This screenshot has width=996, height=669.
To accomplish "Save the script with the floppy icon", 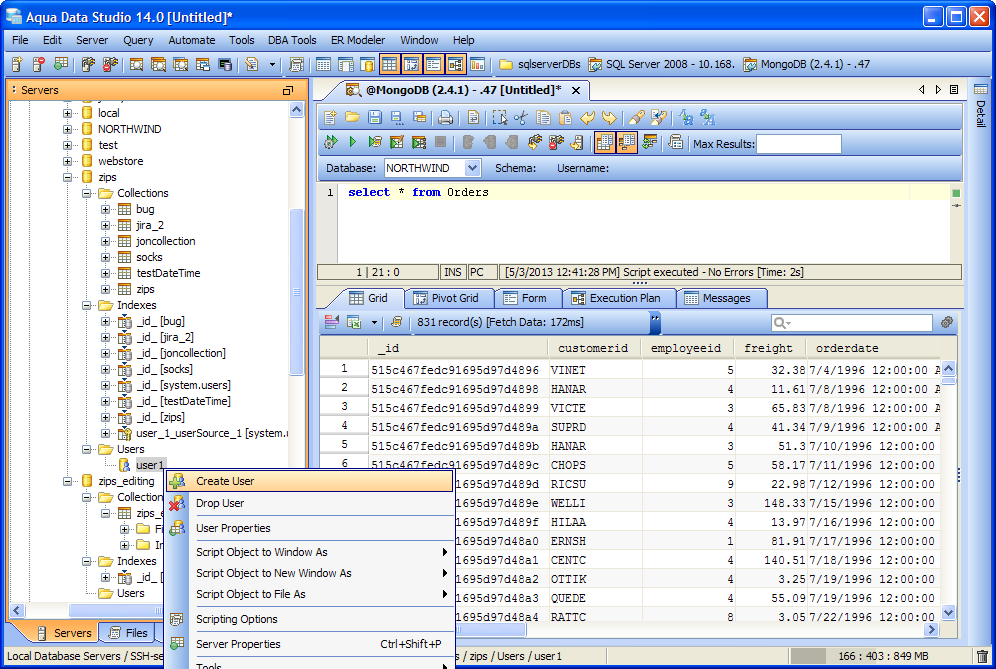I will [x=375, y=118].
